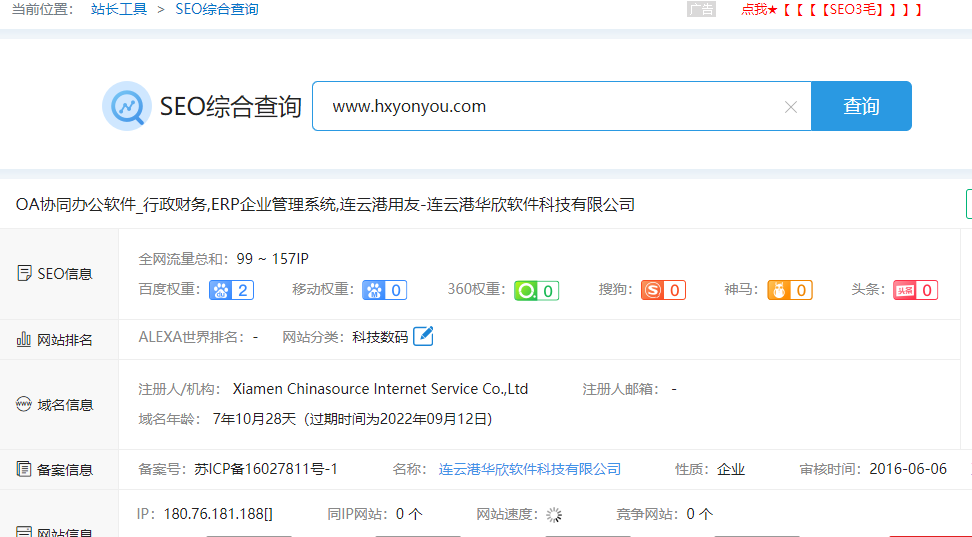Click the 注册人邮箱 label
Screen dimensions: 972x537
tap(621, 389)
